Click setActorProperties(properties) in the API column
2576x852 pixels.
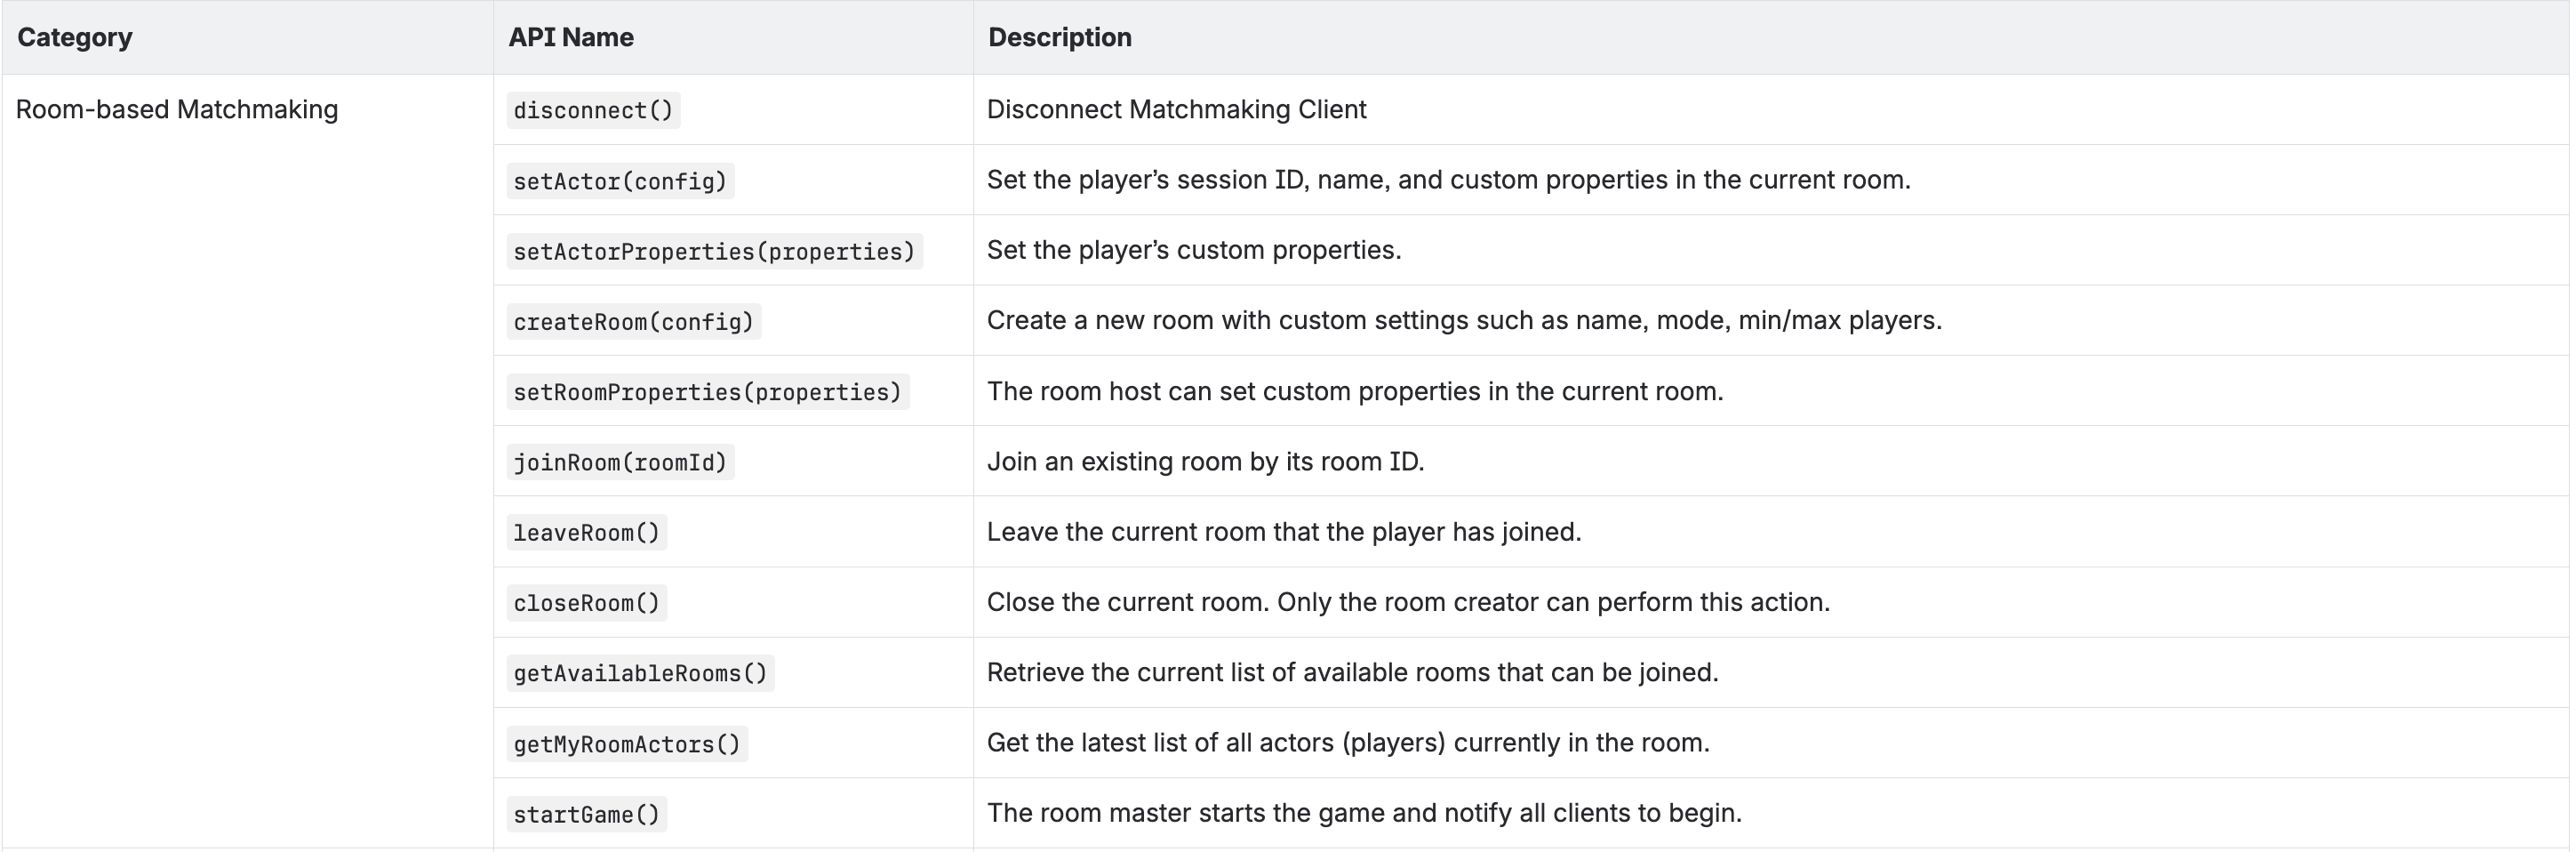(714, 251)
